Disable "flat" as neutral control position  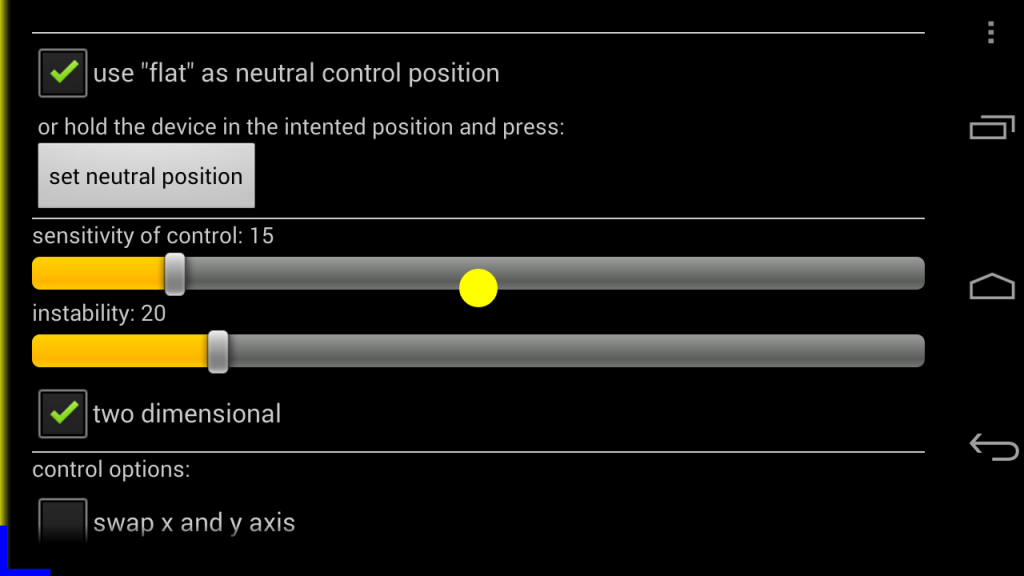(x=63, y=73)
